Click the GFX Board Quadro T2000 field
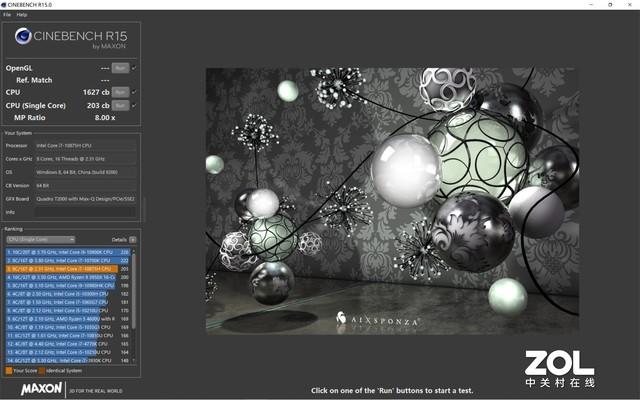The width and height of the screenshot is (640, 400). [85, 199]
